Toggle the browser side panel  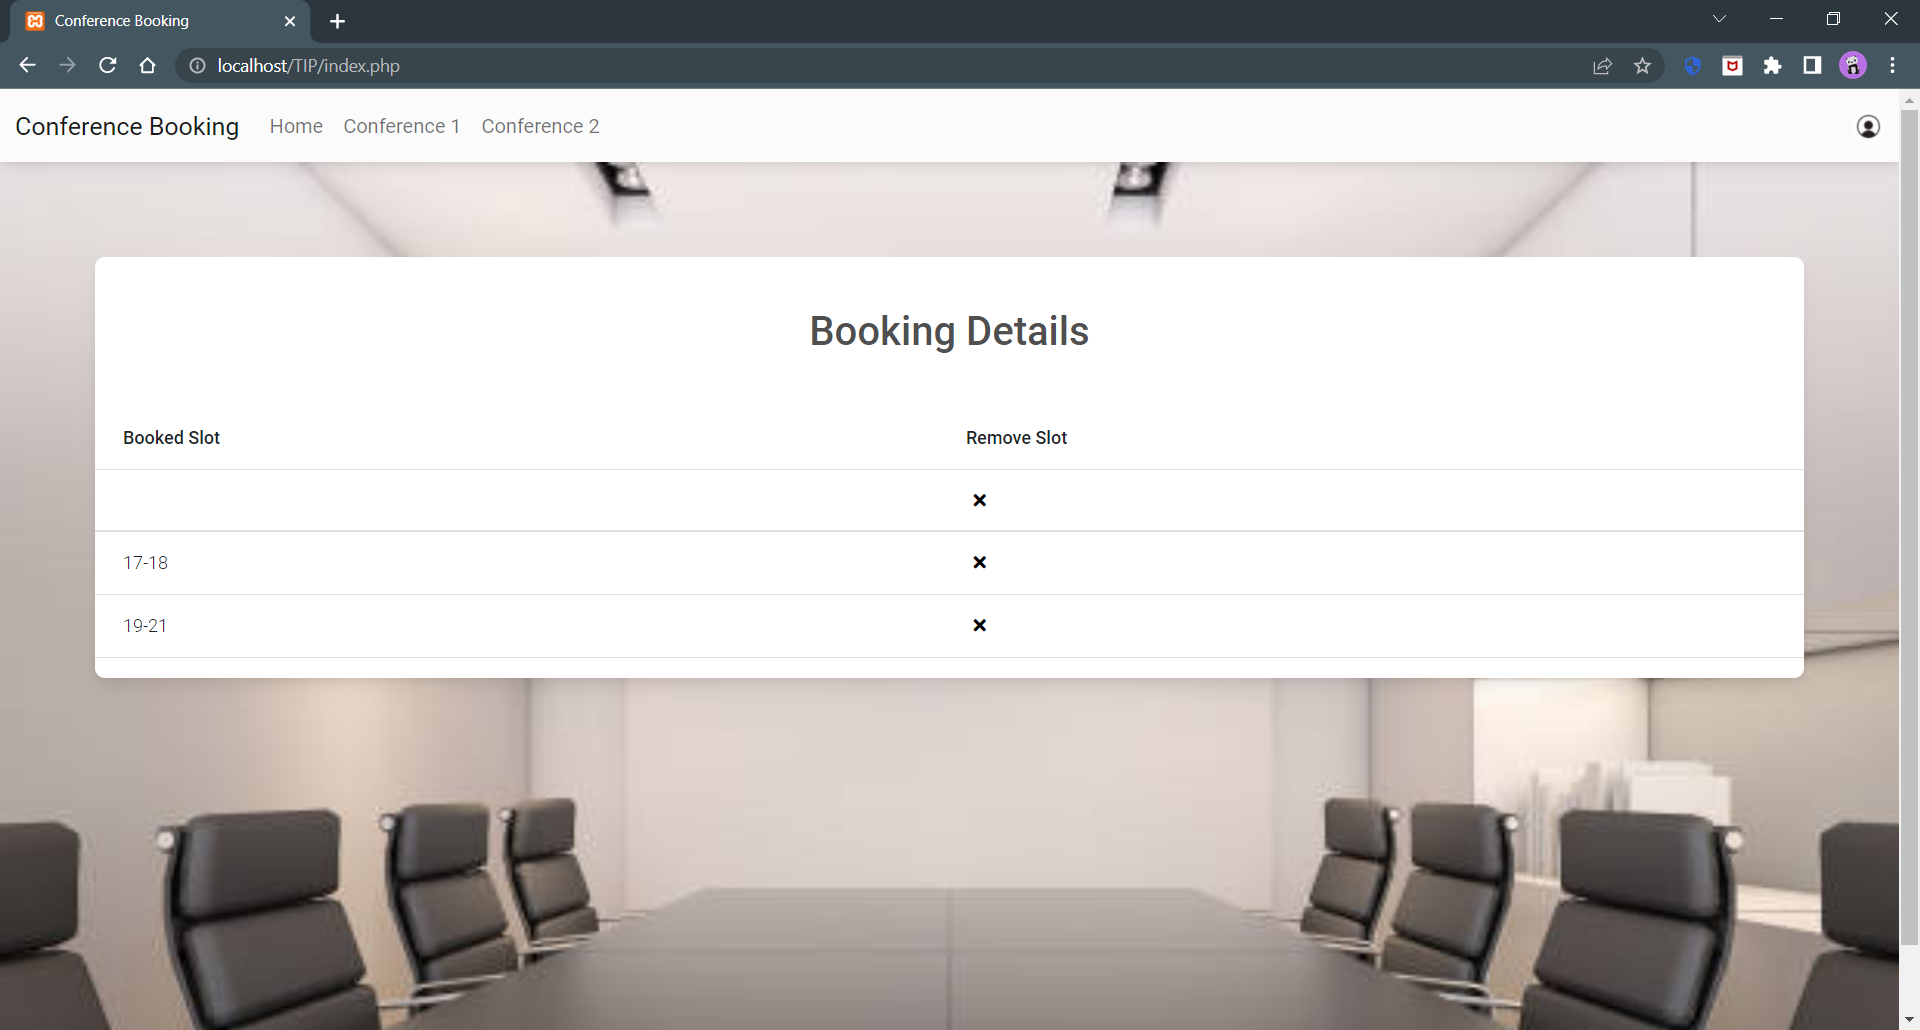1812,66
